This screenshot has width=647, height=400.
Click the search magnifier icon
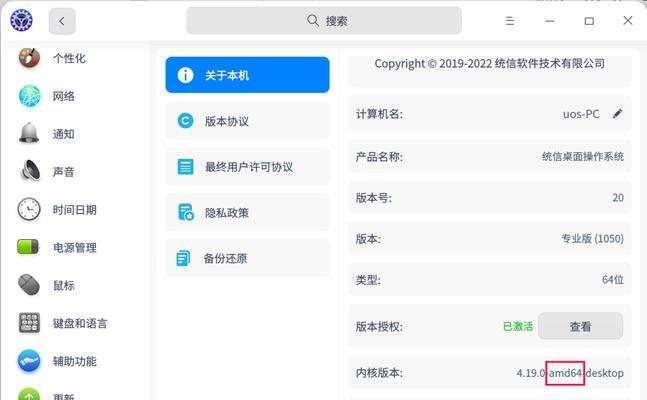point(313,20)
